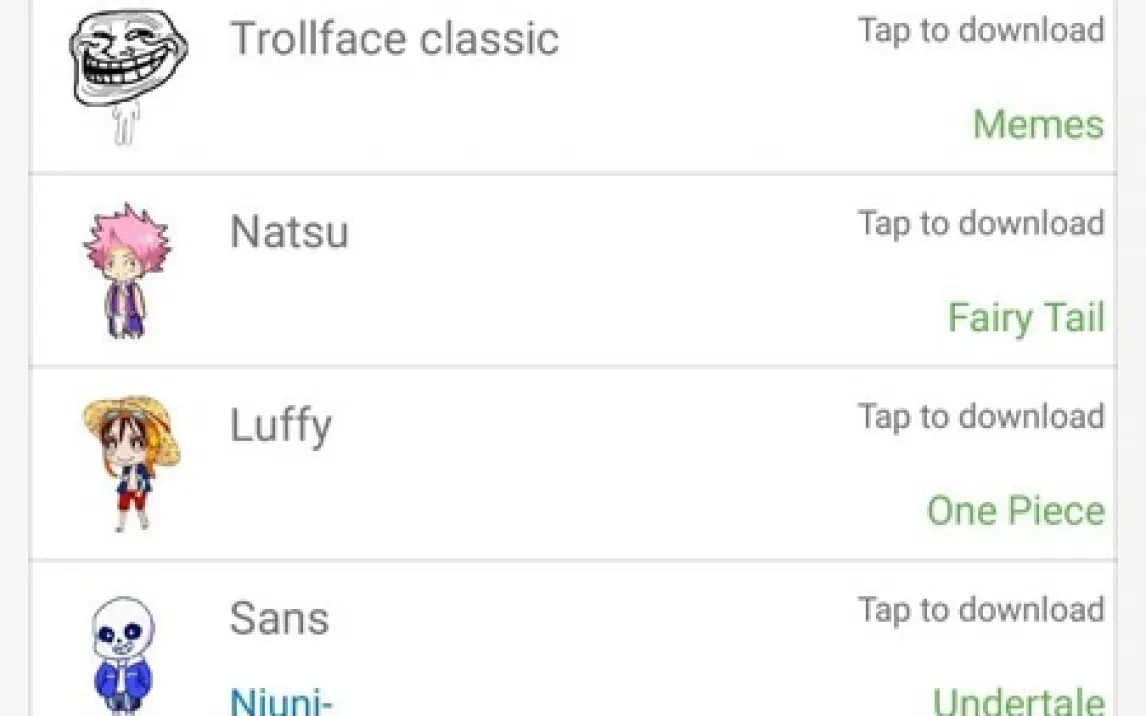Download the Sans pack
Viewport: 1146px width, 716px height.
click(980, 610)
